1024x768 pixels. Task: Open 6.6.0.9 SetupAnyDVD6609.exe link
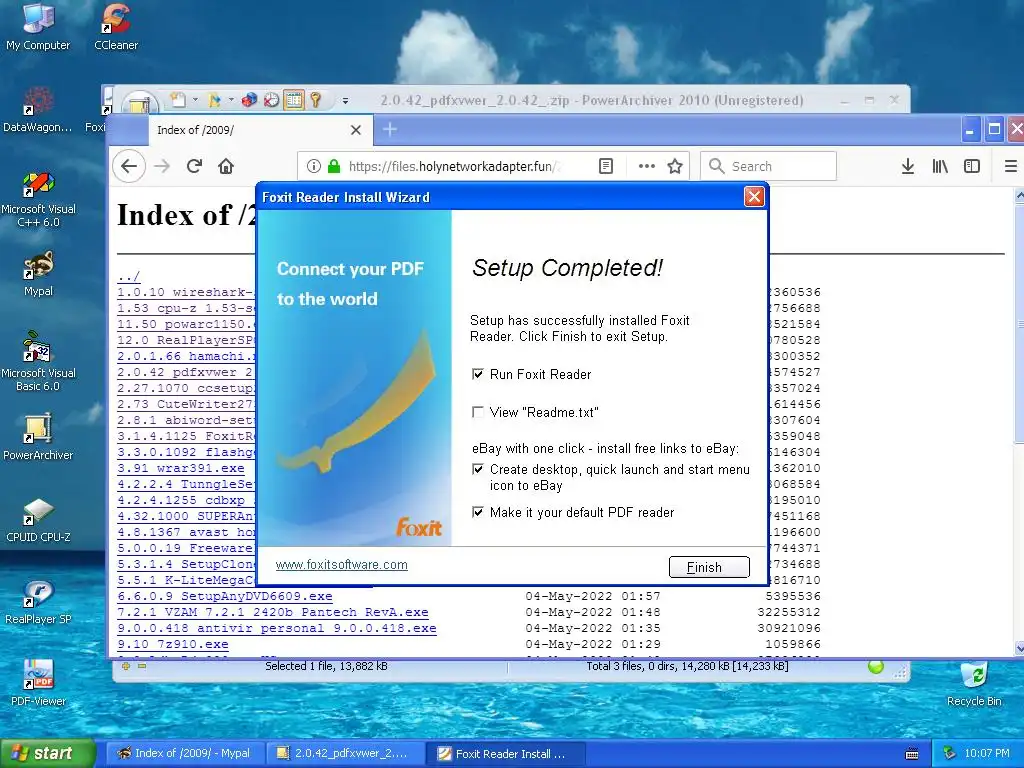pyautogui.click(x=225, y=596)
